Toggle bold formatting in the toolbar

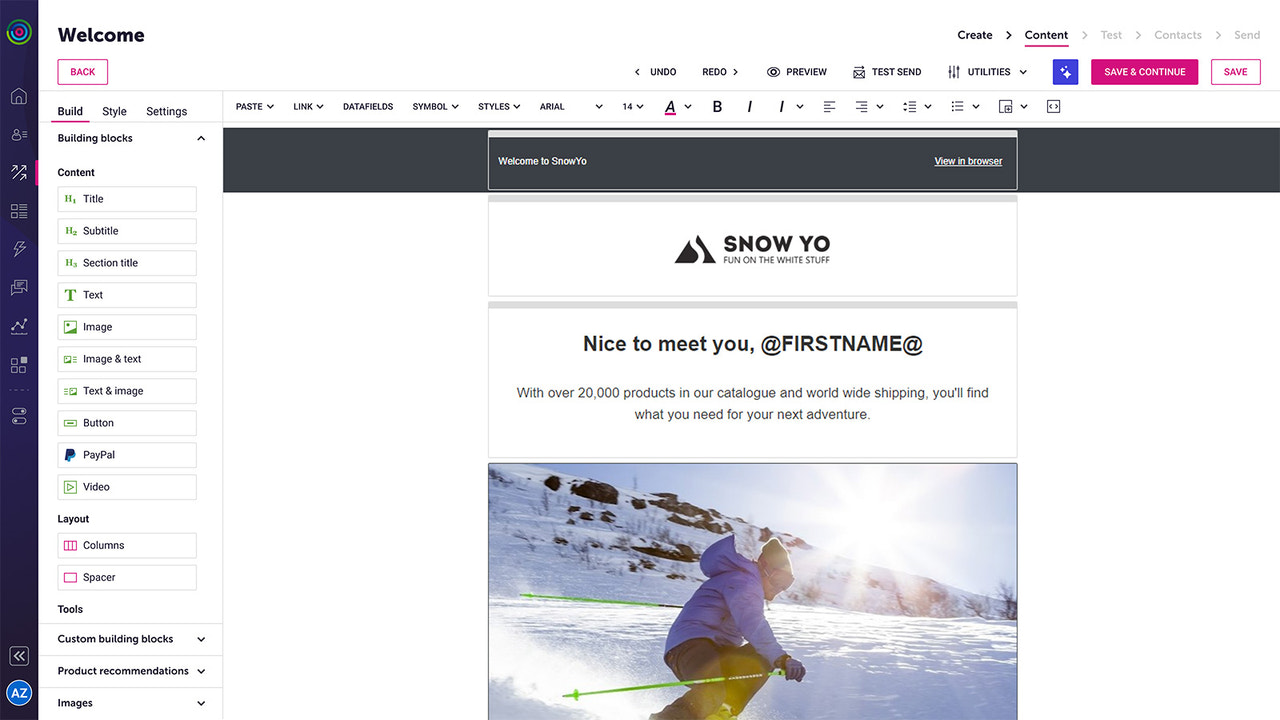coord(717,106)
